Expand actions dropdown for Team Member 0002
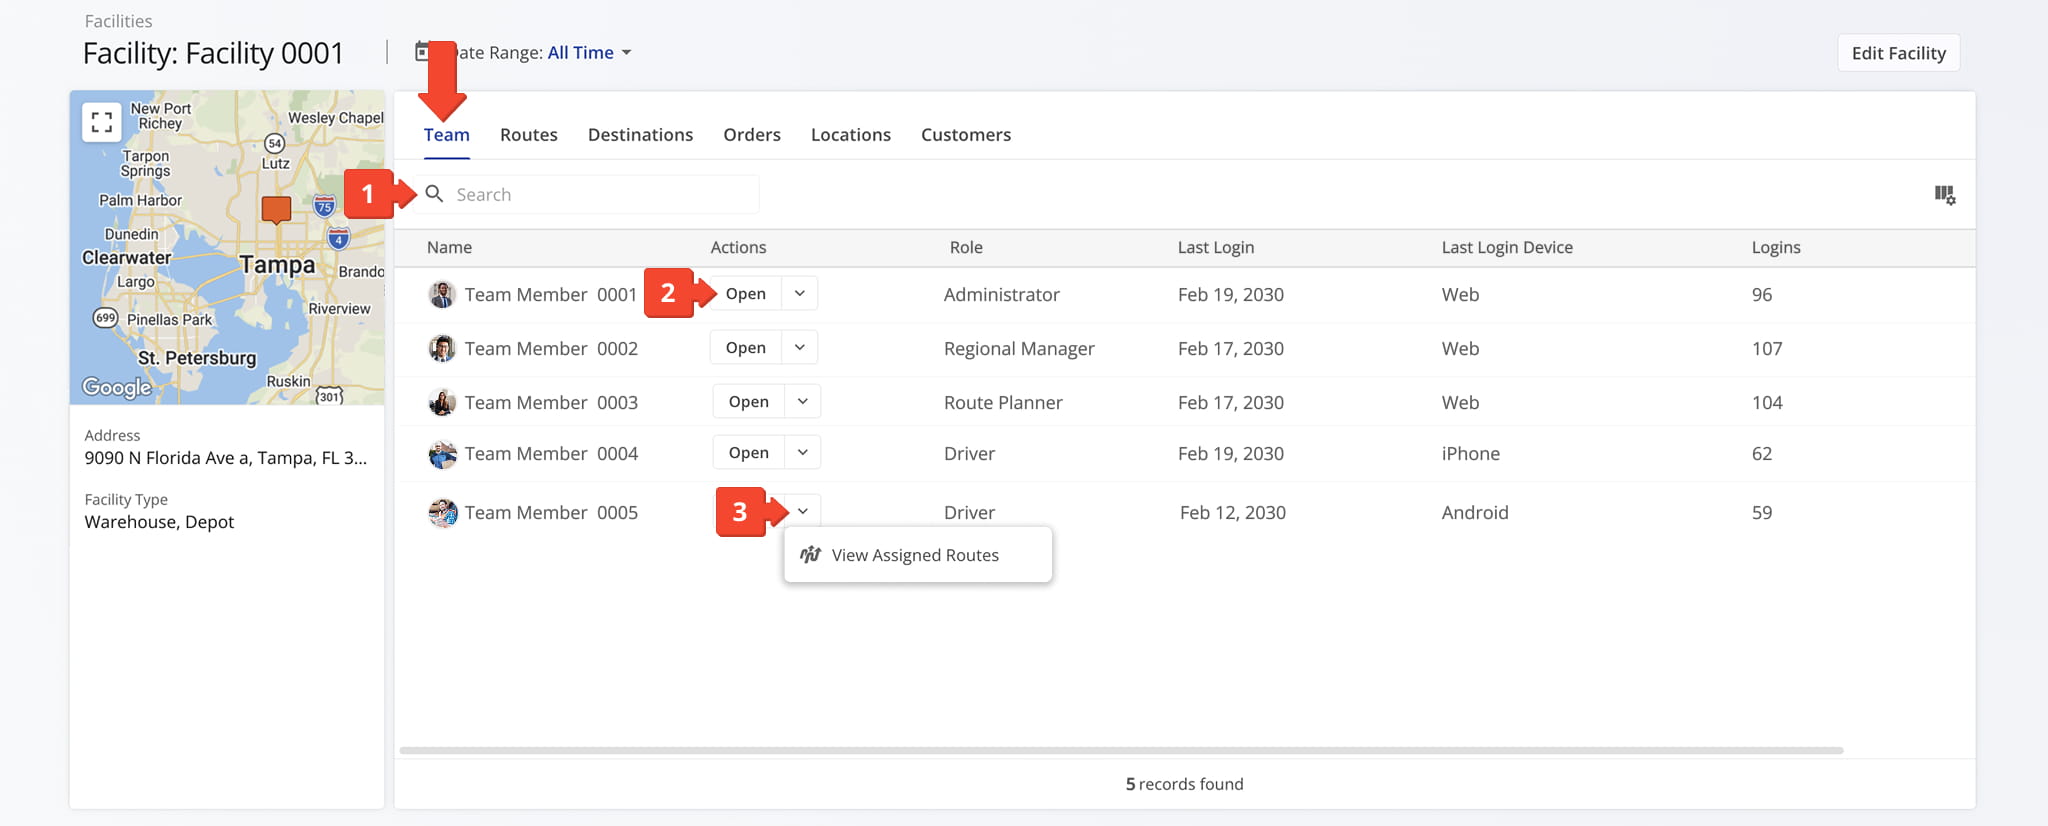This screenshot has height=826, width=2048. 800,348
